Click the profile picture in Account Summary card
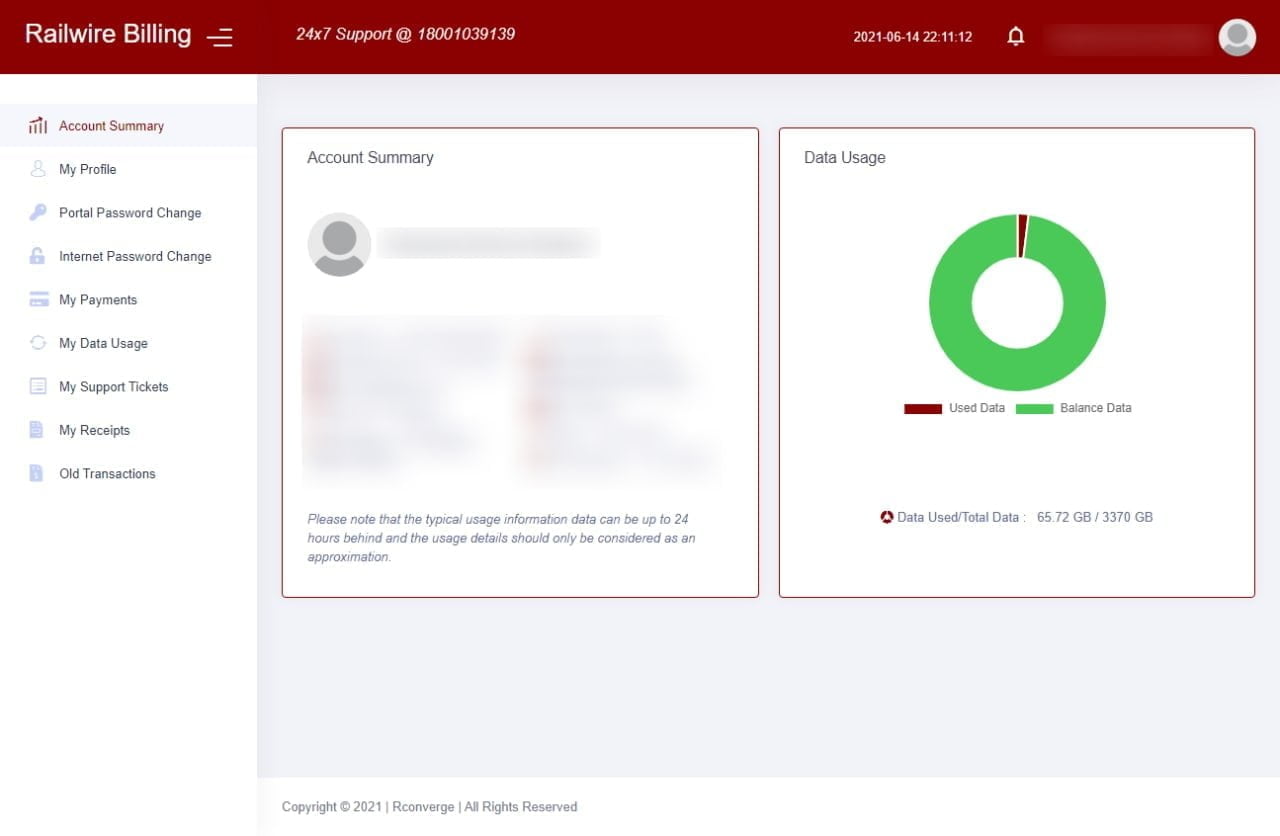The image size is (1280, 836). [339, 244]
